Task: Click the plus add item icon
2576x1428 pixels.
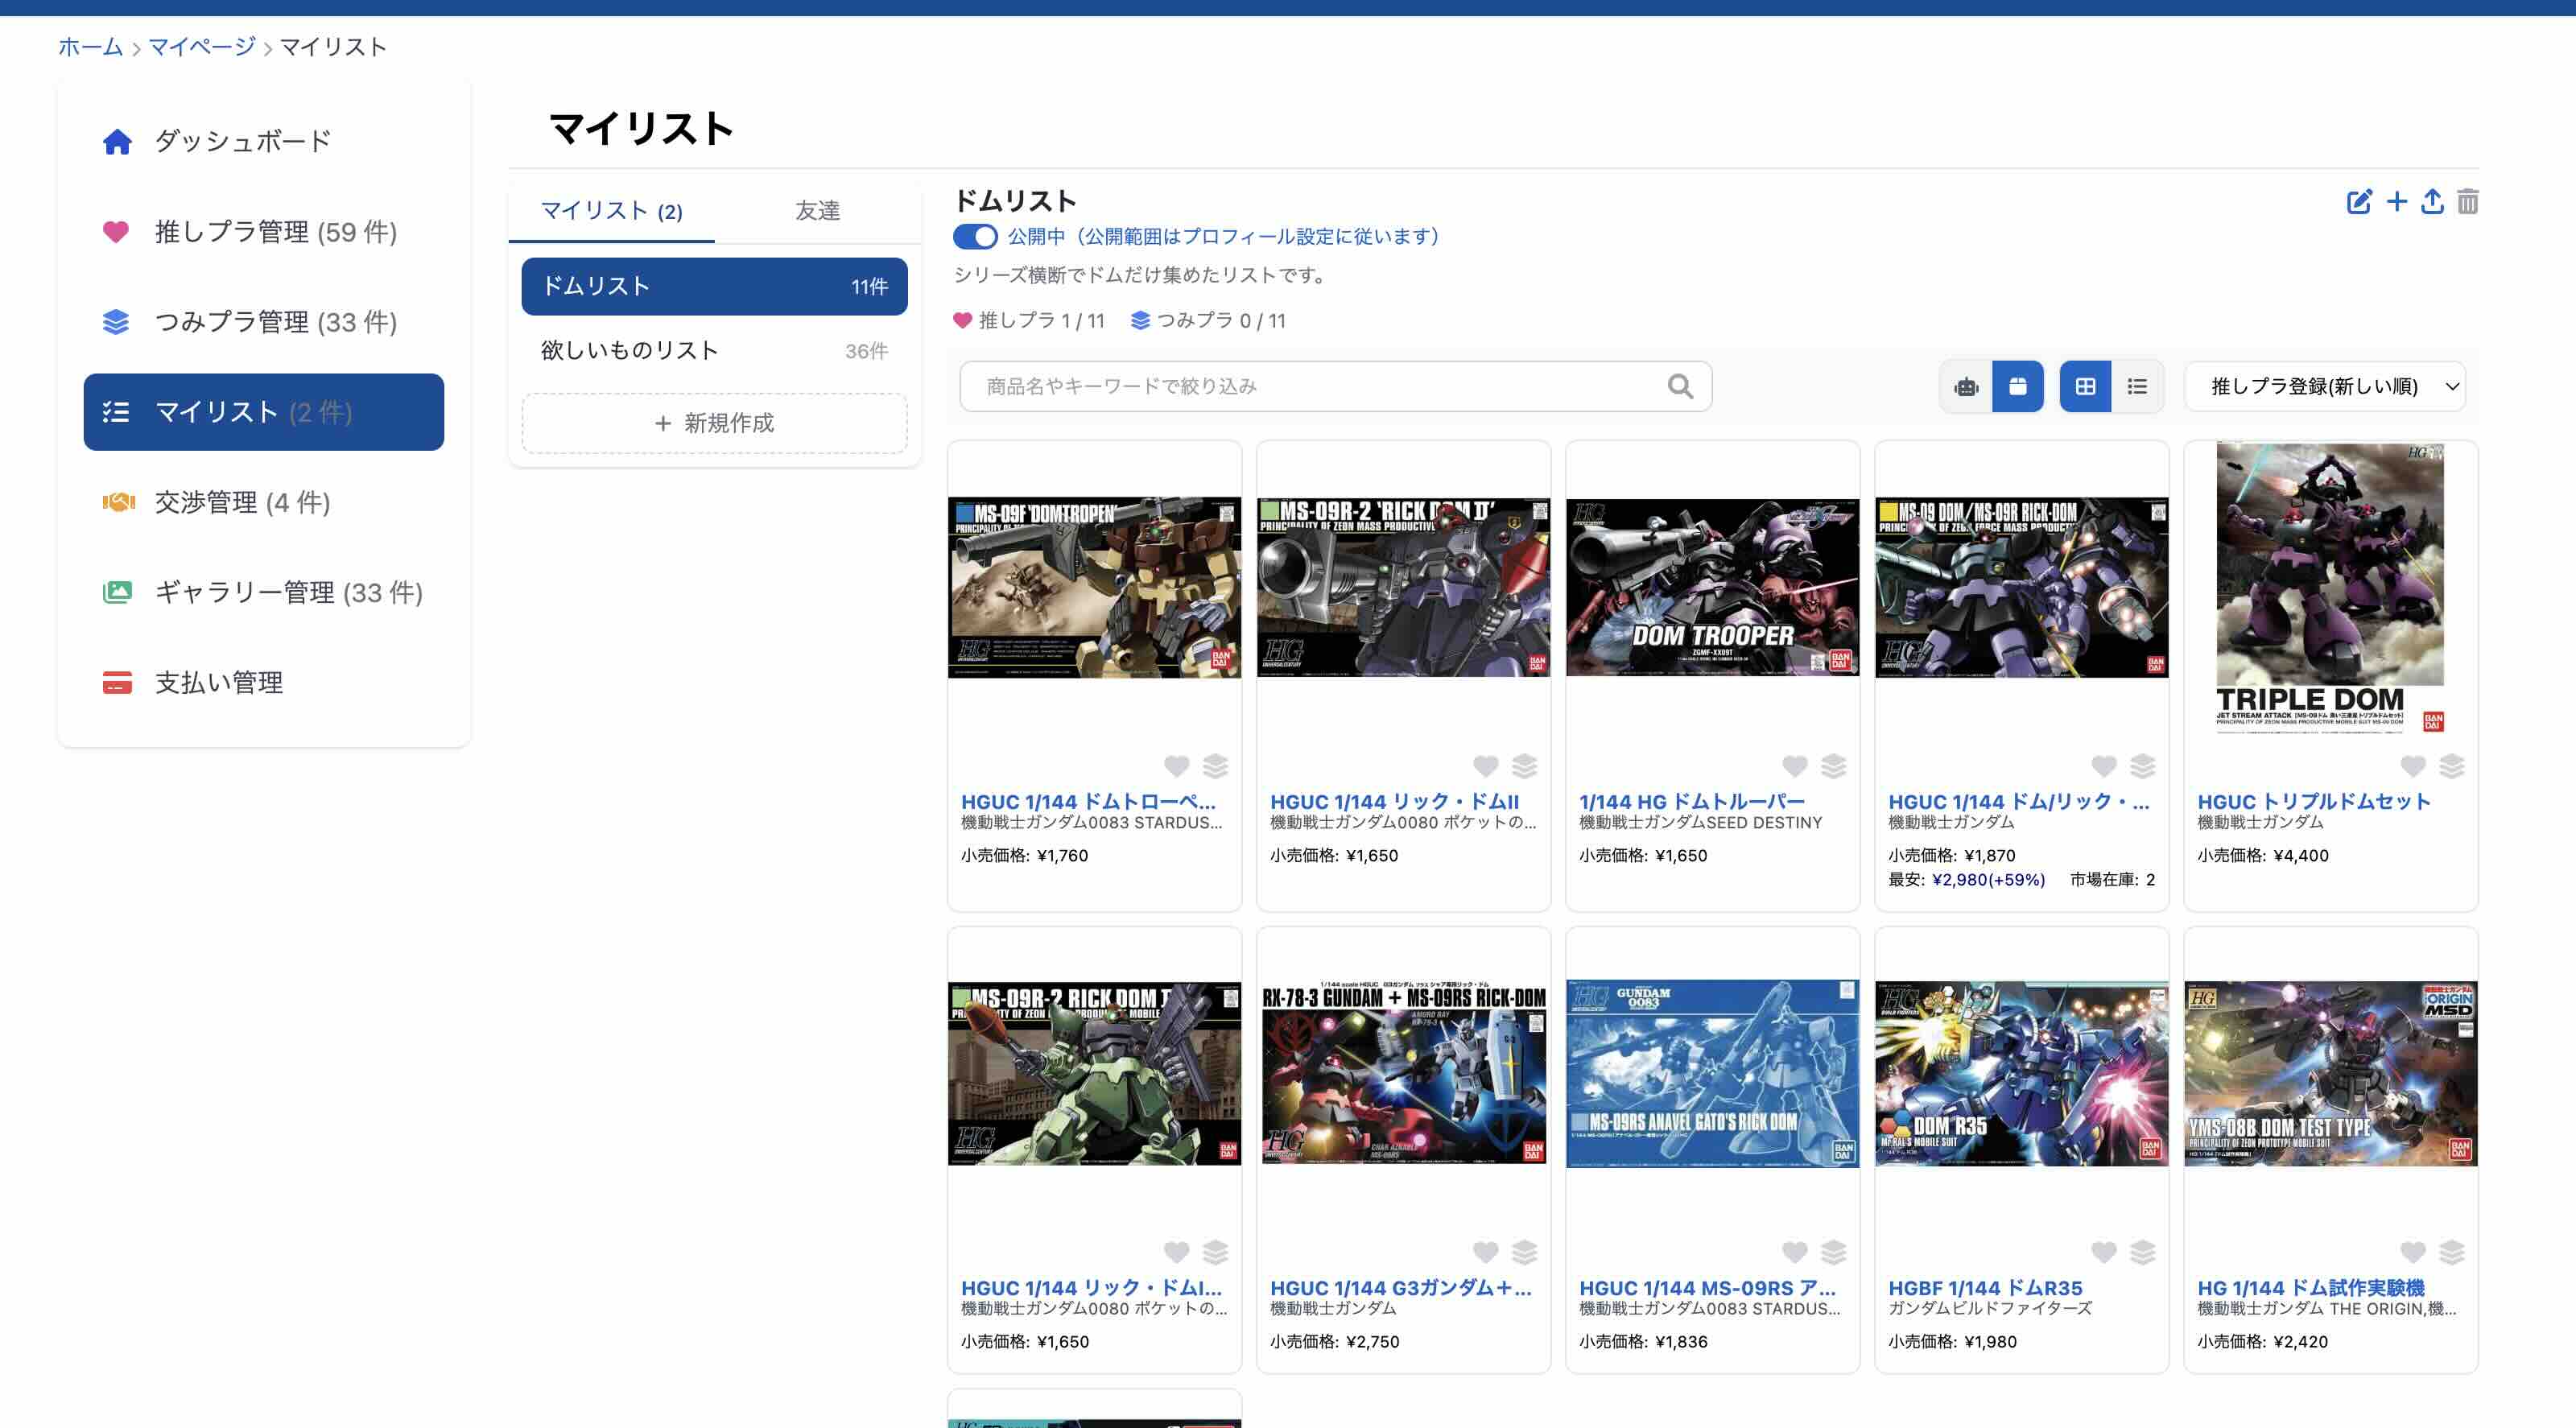Action: click(2397, 202)
